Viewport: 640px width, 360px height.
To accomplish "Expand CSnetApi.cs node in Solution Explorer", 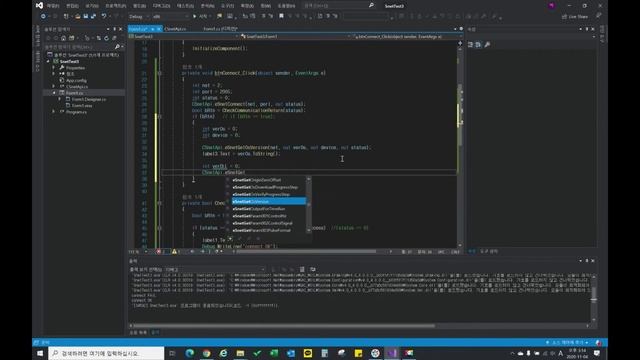I will (53, 87).
